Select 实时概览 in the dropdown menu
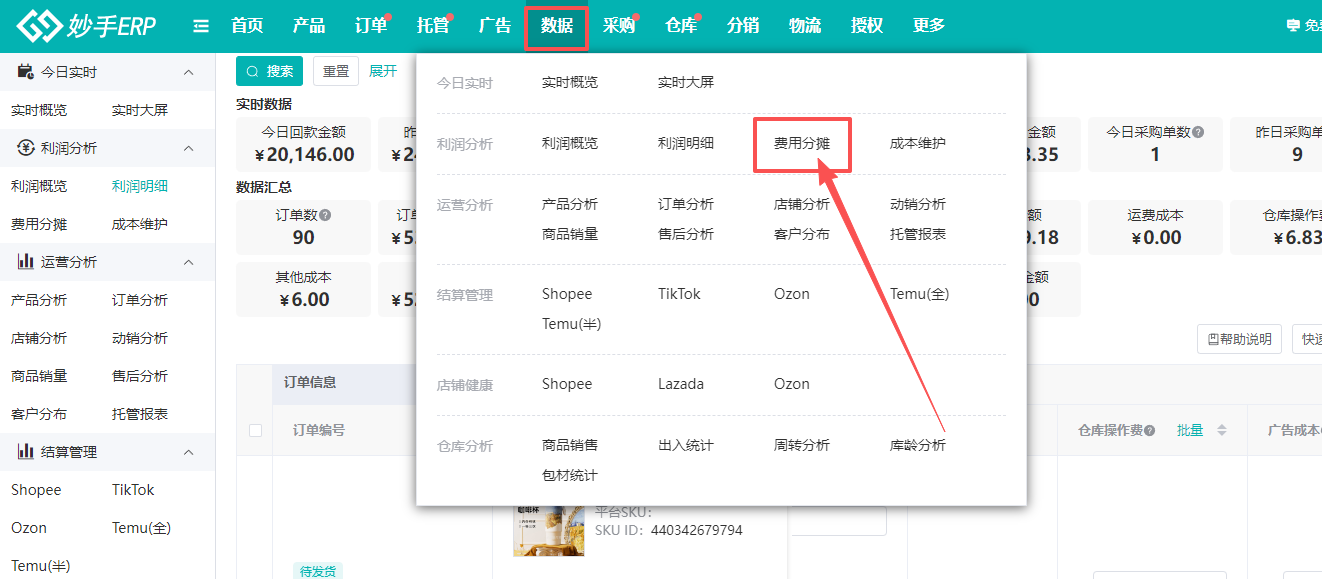1322x579 pixels. click(x=570, y=82)
